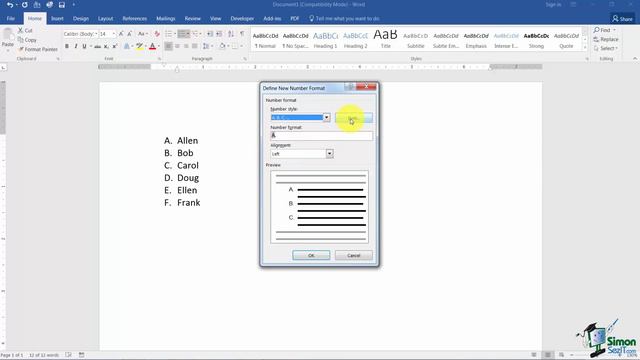Open the Shading dropdown
This screenshot has height=360, width=640.
click(x=228, y=47)
